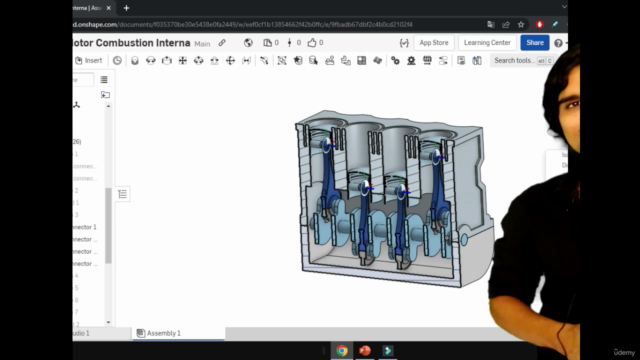Screen dimensions: 640x360
Task: Open a new browser tab
Action: click(126, 8)
